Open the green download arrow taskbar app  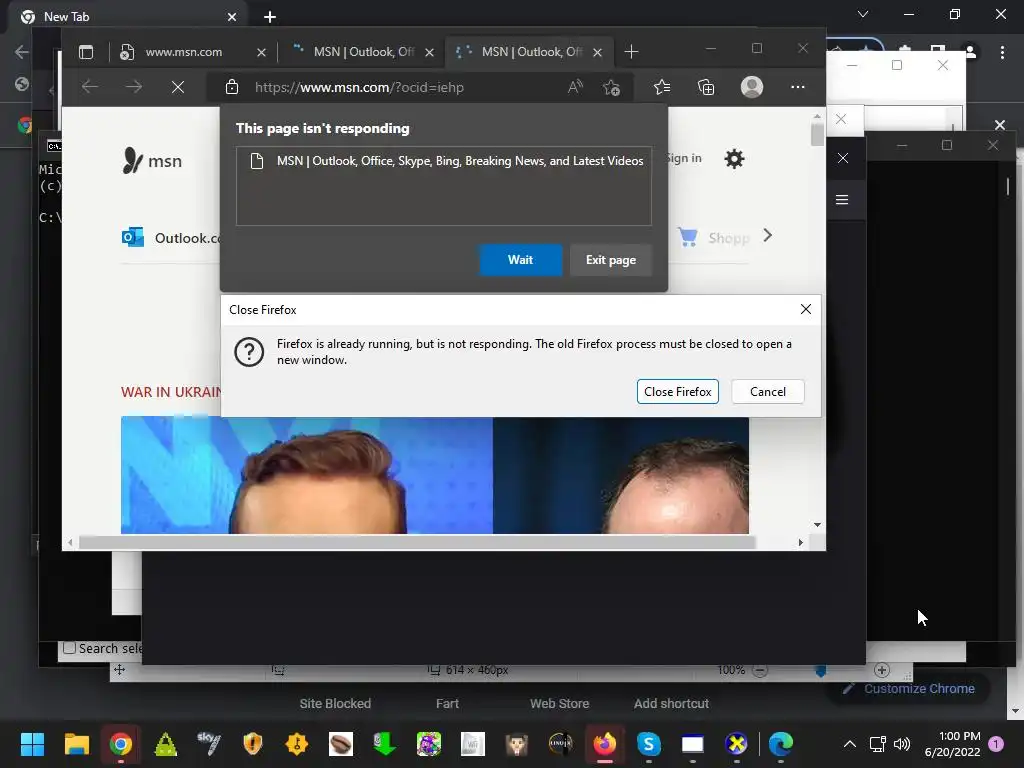point(384,744)
